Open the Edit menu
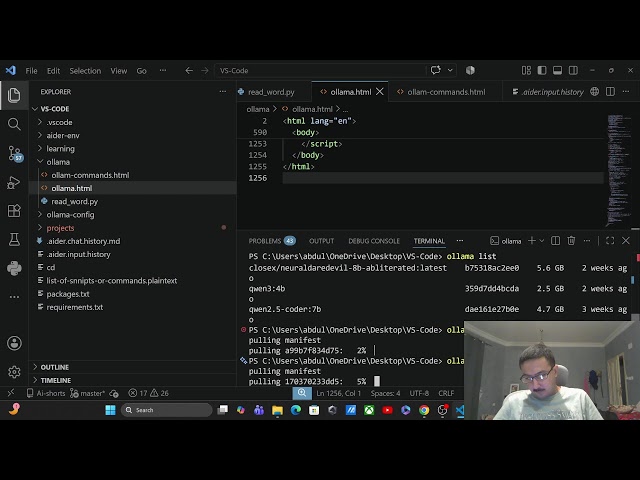Screen dimensions: 640x480 [x=53, y=71]
